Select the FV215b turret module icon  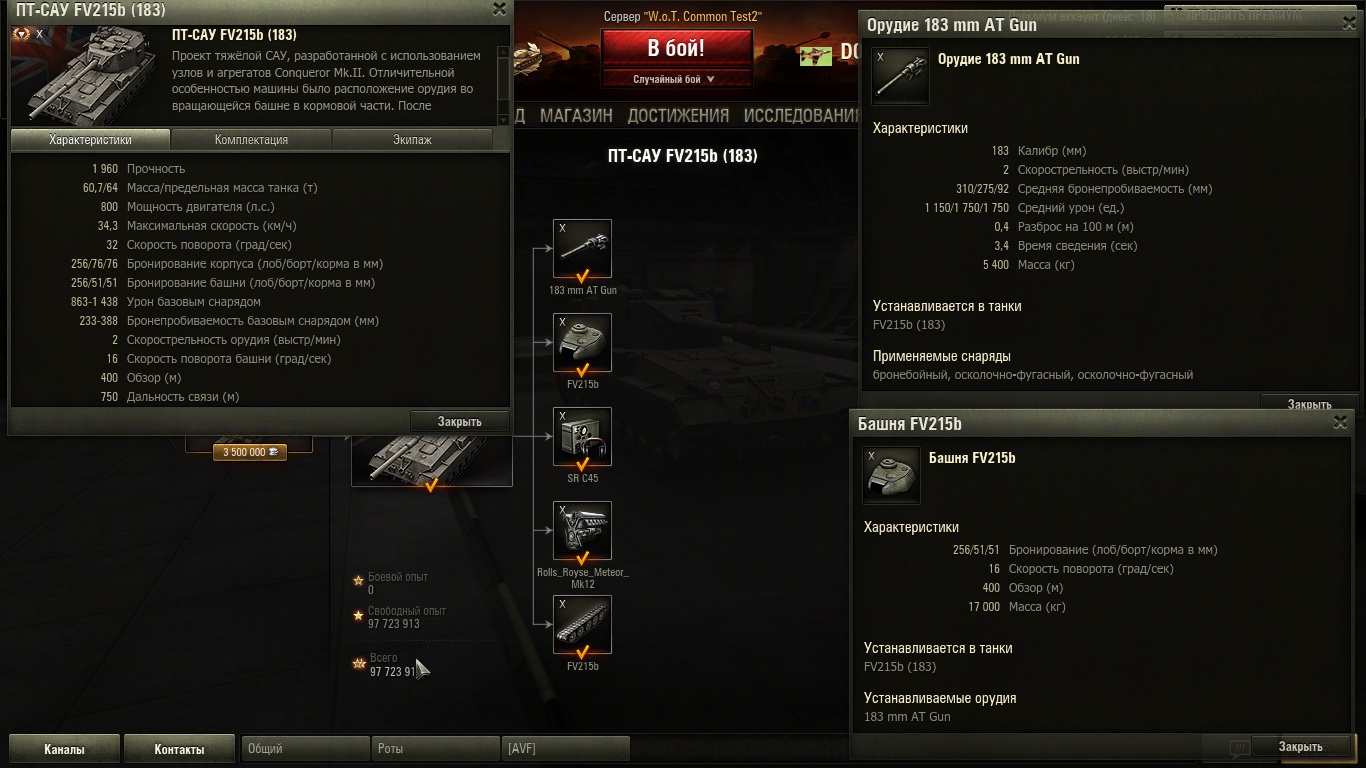click(582, 342)
